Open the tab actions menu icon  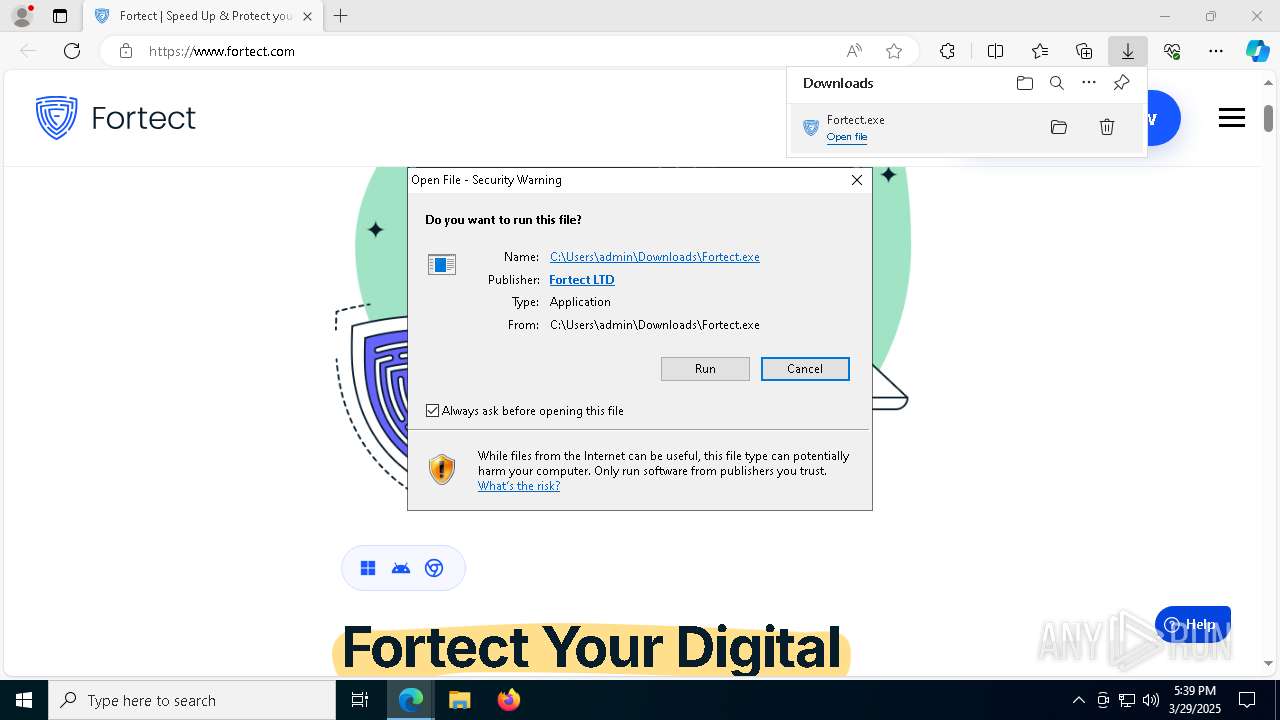point(60,16)
